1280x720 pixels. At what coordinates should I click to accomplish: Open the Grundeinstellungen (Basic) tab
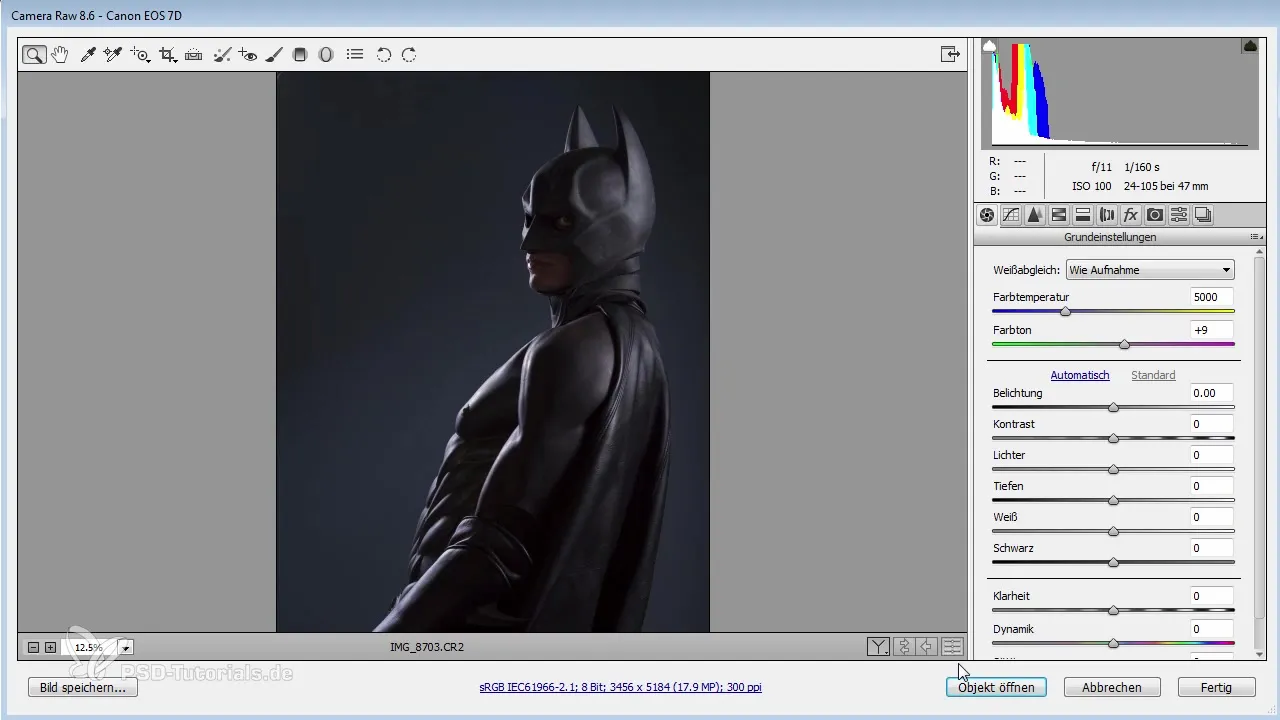(x=987, y=215)
